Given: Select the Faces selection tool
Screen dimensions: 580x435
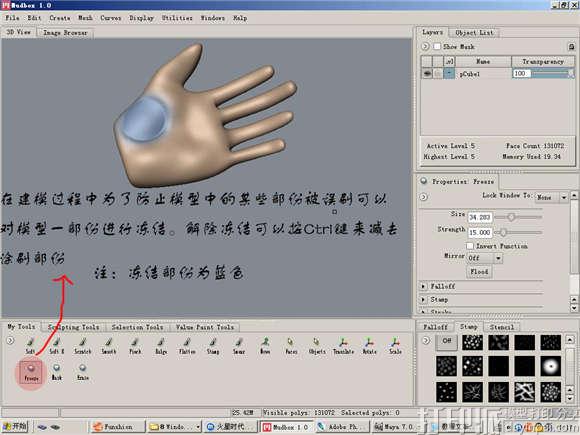Looking at the screenshot, I should [x=291, y=345].
